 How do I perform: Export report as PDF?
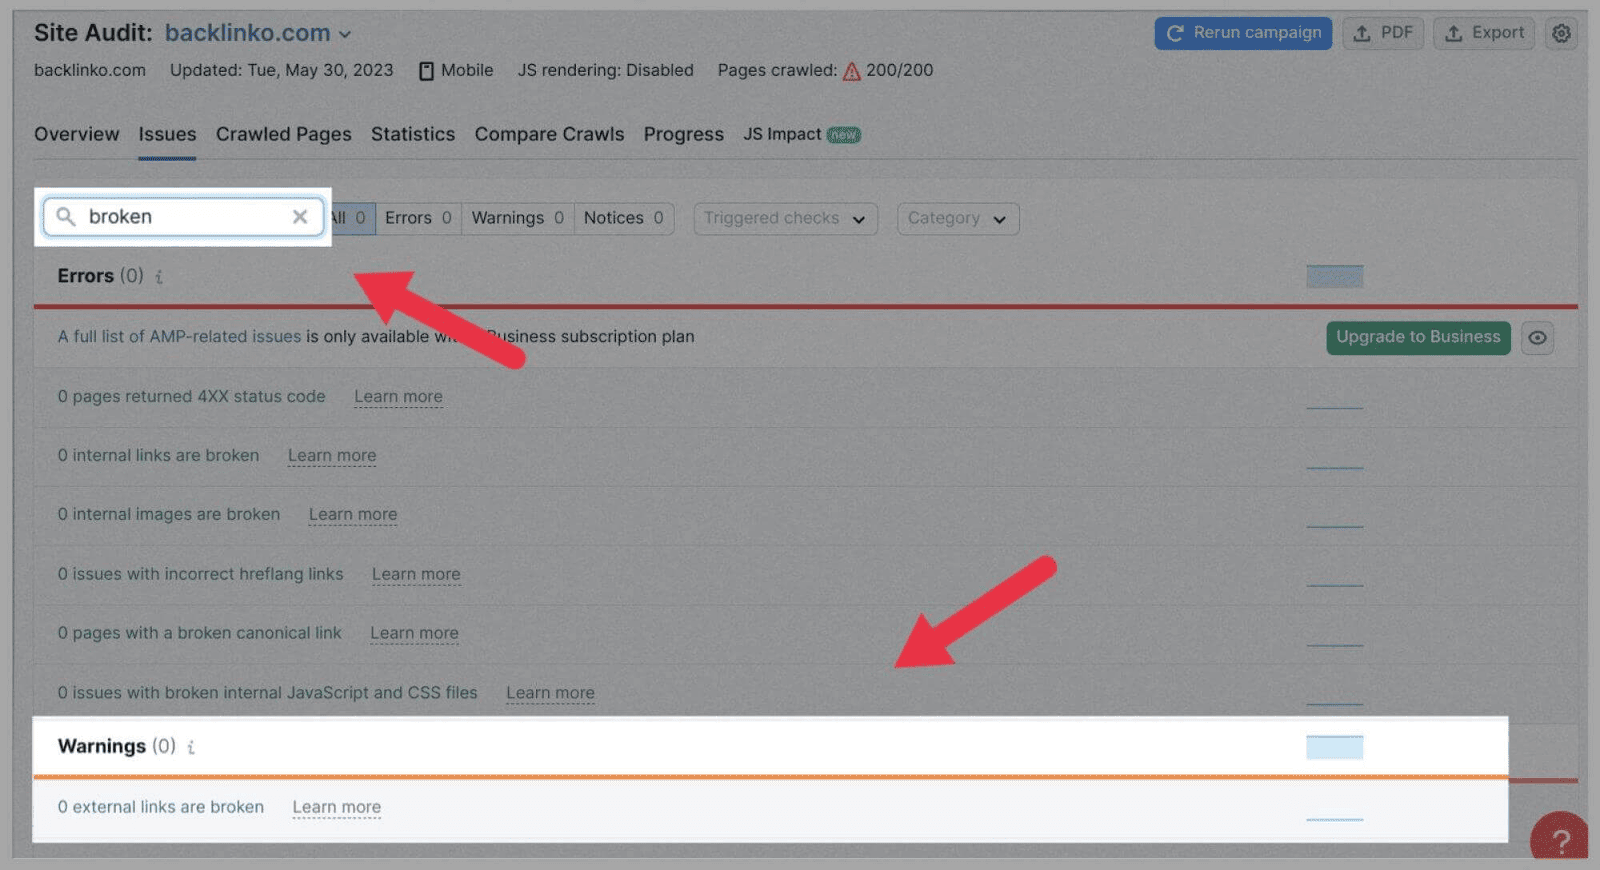[x=1383, y=33]
